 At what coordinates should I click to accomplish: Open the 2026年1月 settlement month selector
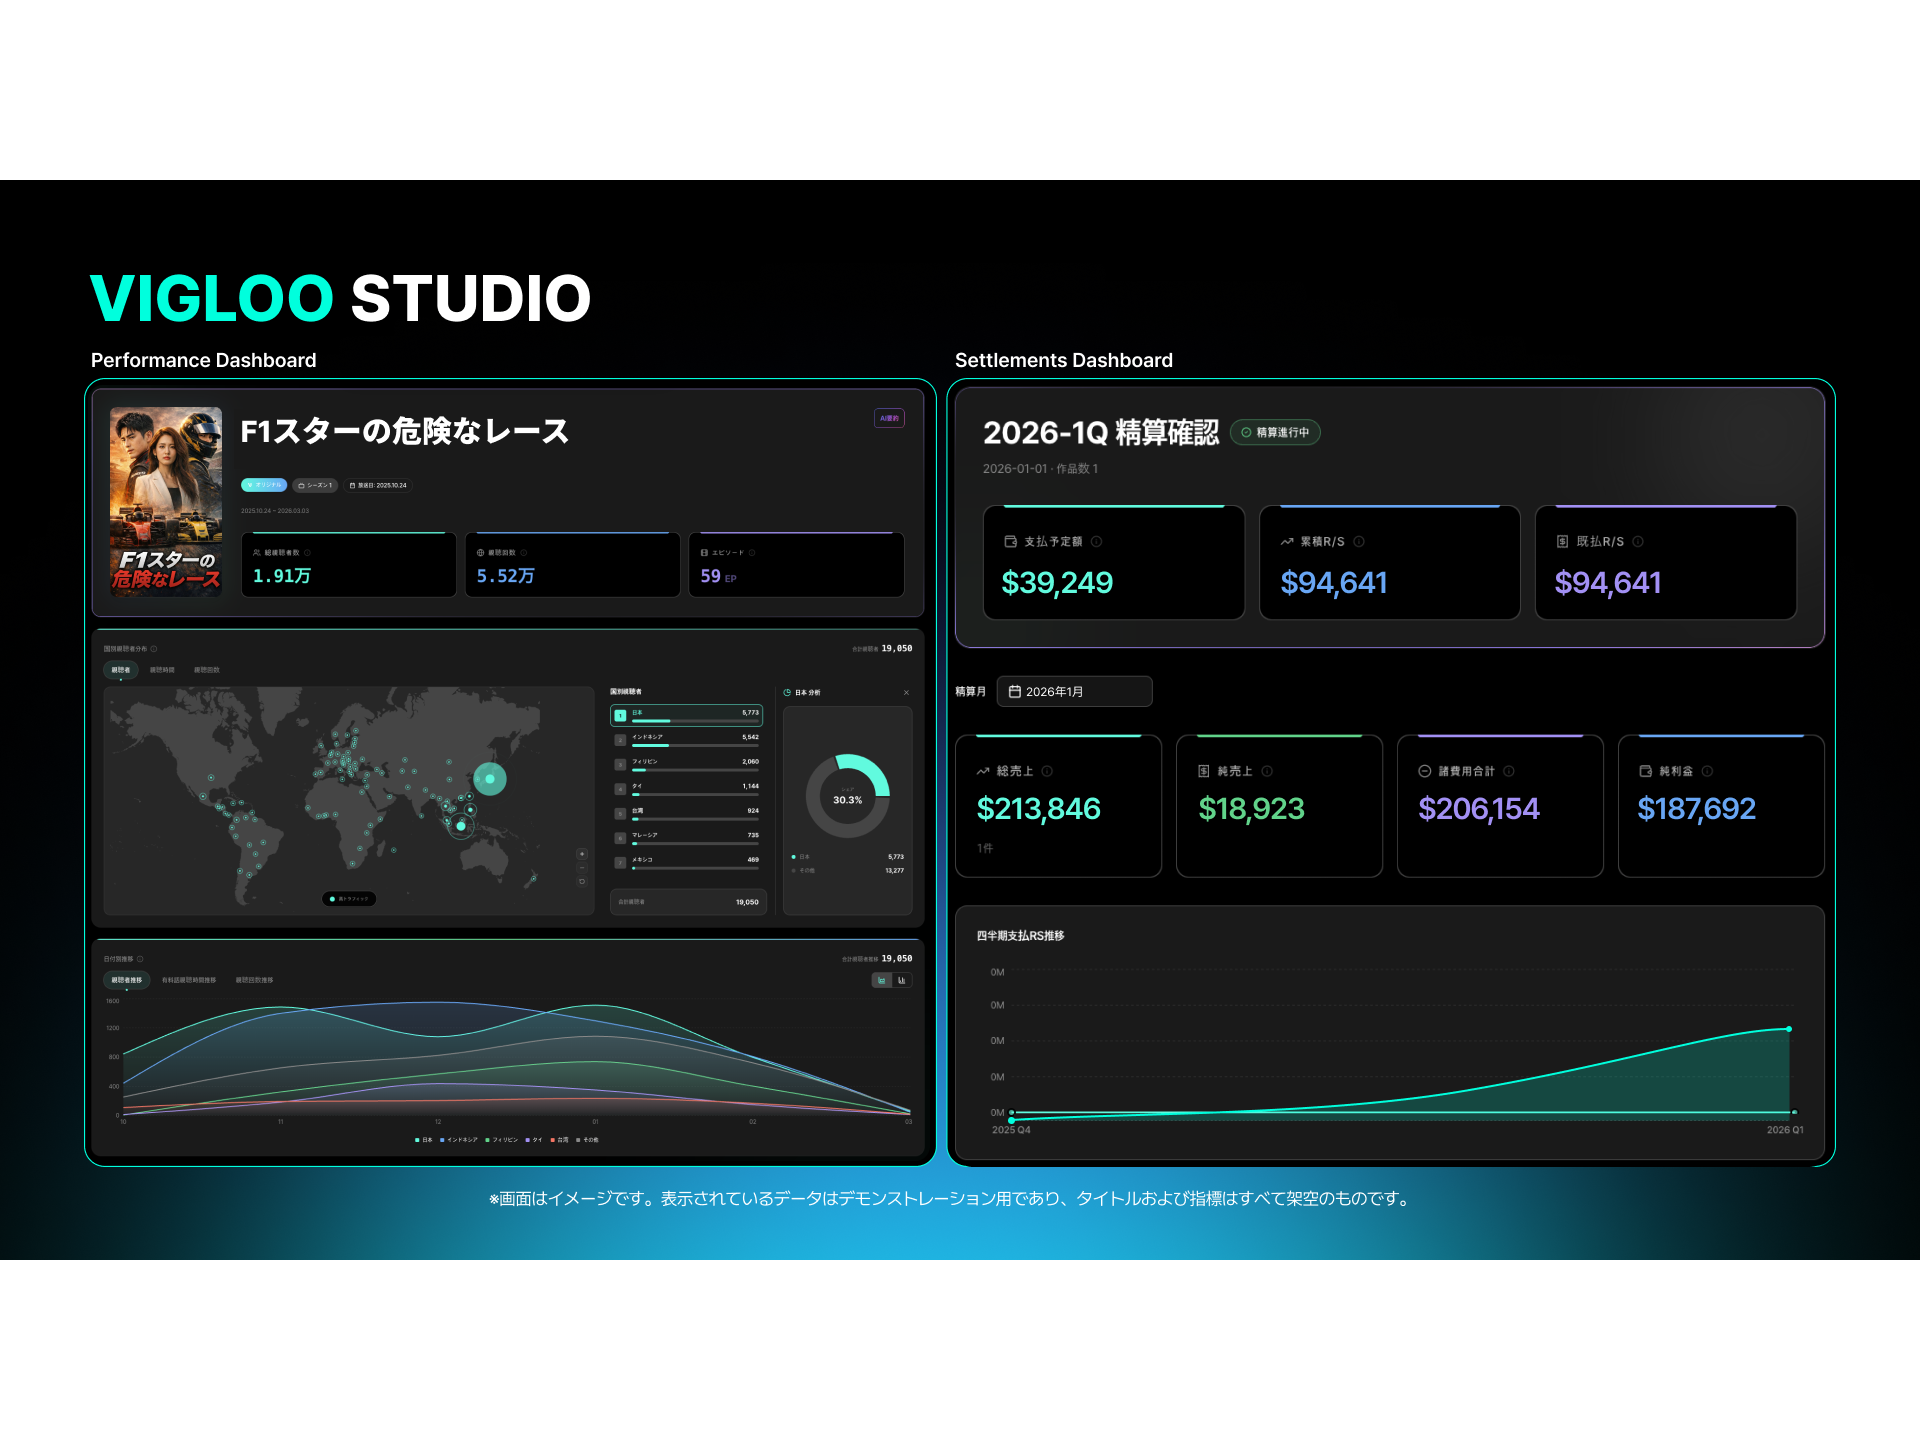(x=1075, y=691)
